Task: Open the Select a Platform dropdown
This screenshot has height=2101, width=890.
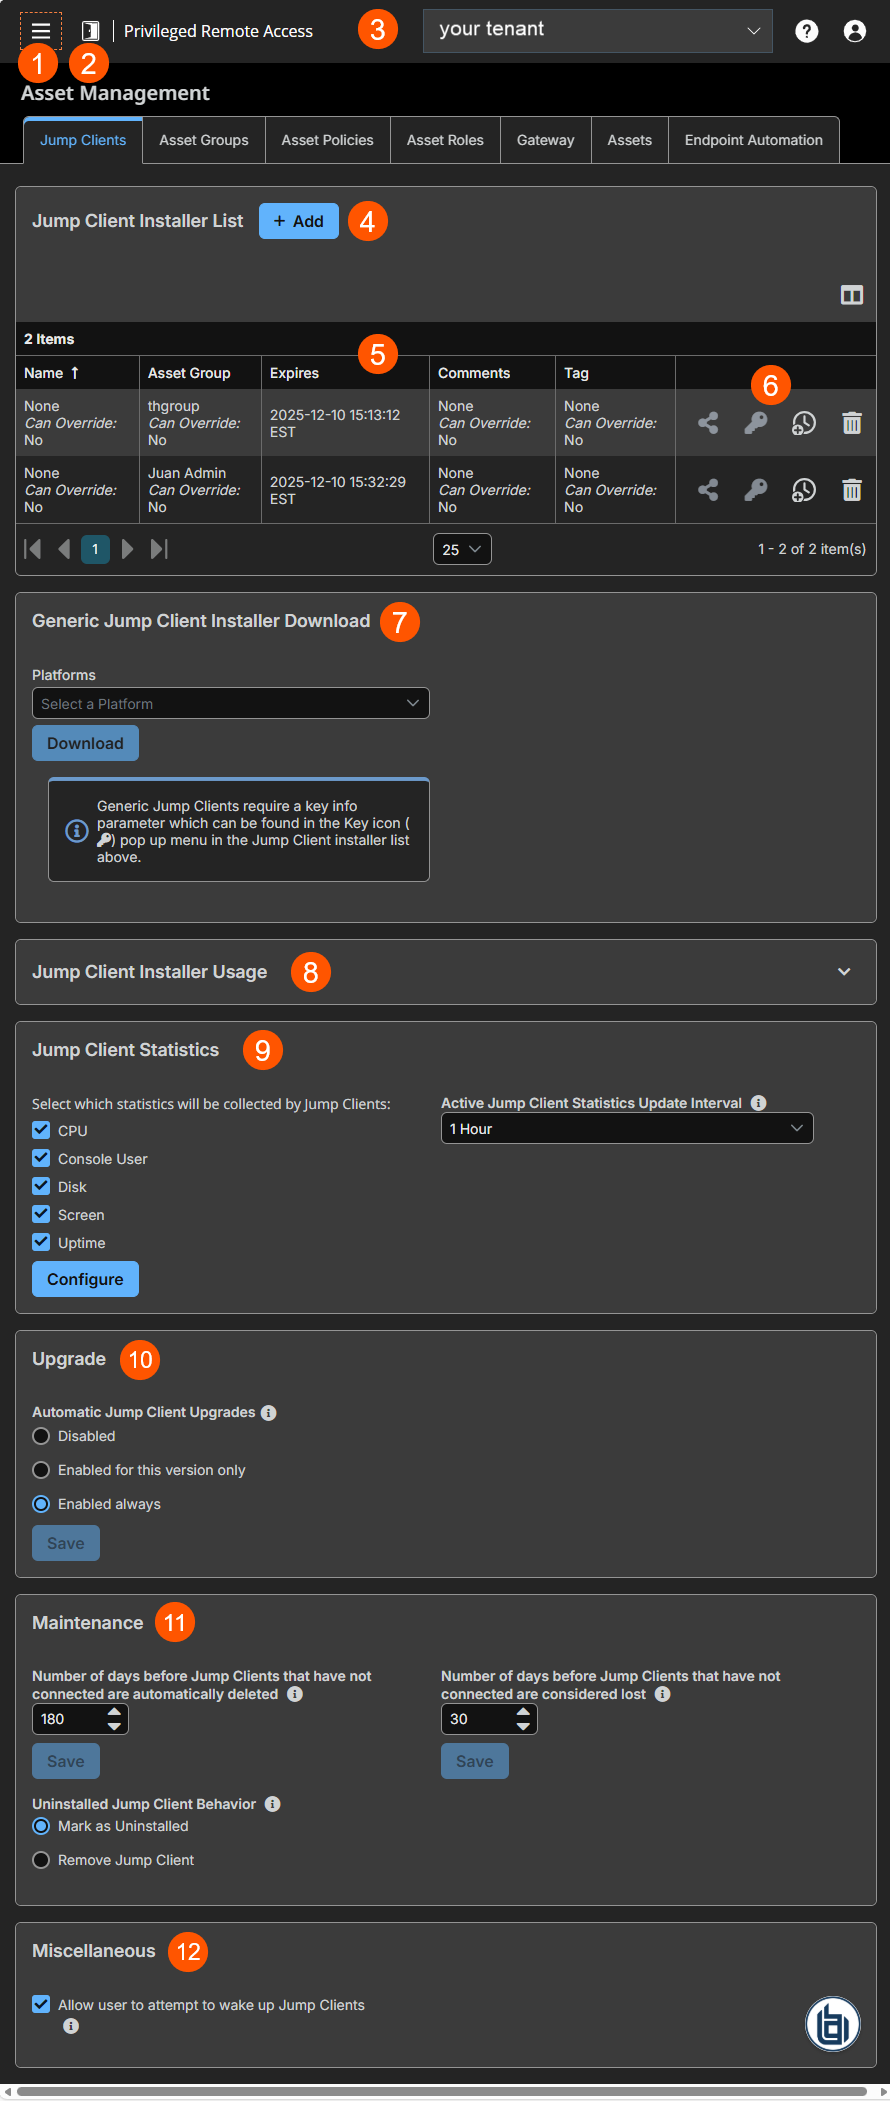Action: [x=231, y=703]
